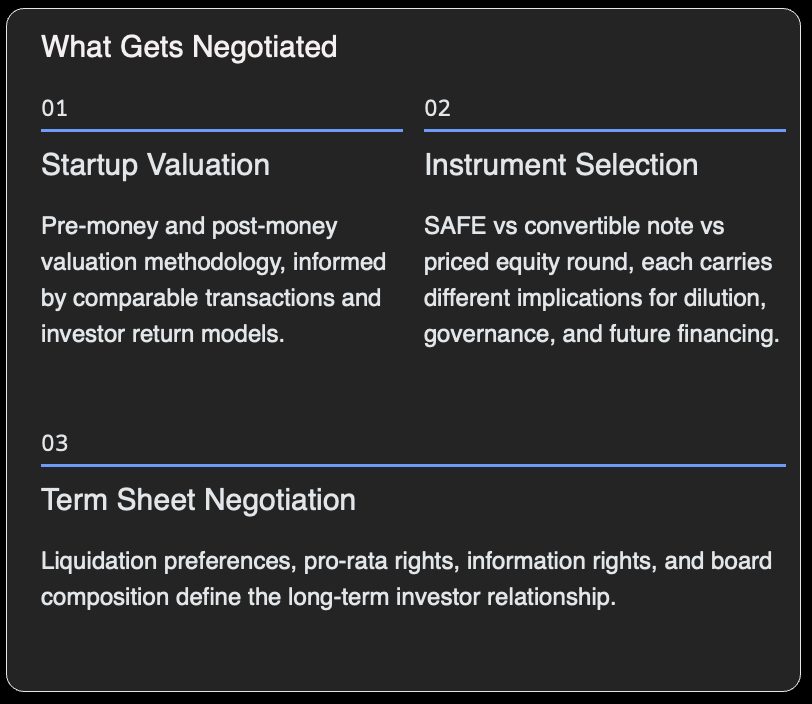Click the "What Gets Negotiated" title
The image size is (812, 704).
[x=189, y=47]
